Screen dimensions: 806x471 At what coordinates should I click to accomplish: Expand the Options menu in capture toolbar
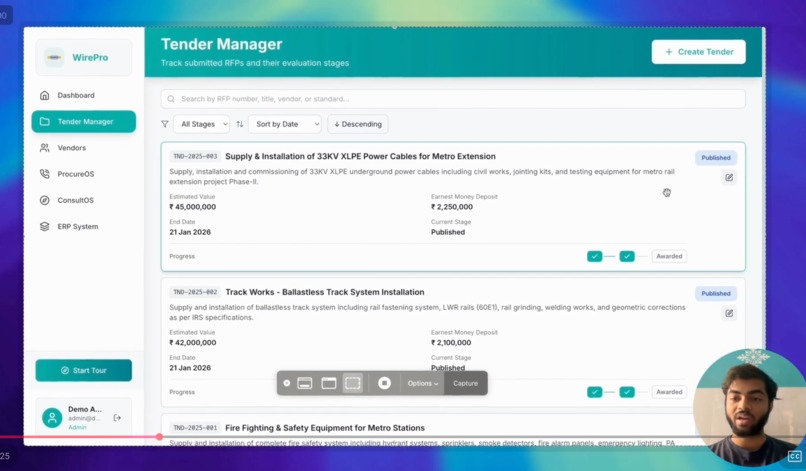click(423, 383)
